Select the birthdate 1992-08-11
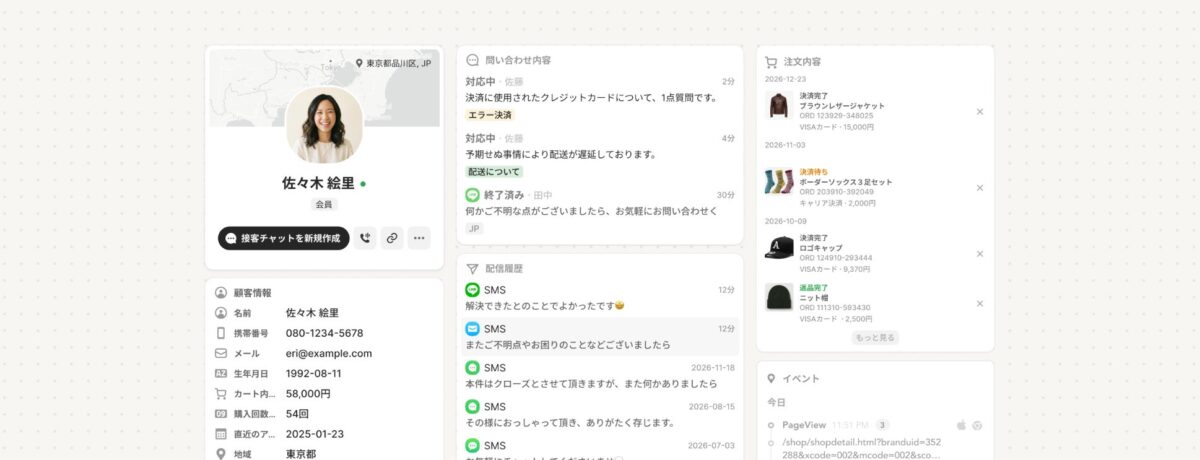This screenshot has width=1200, height=460. click(315, 373)
